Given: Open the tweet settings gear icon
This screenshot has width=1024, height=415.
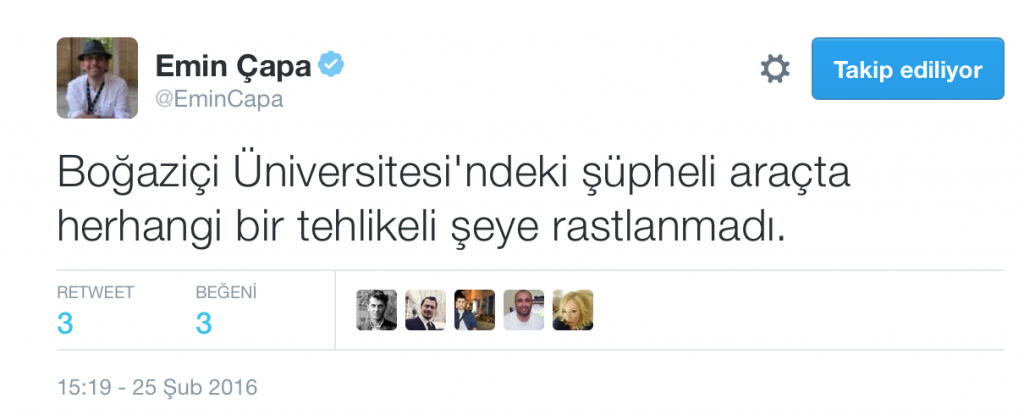Looking at the screenshot, I should tap(775, 69).
